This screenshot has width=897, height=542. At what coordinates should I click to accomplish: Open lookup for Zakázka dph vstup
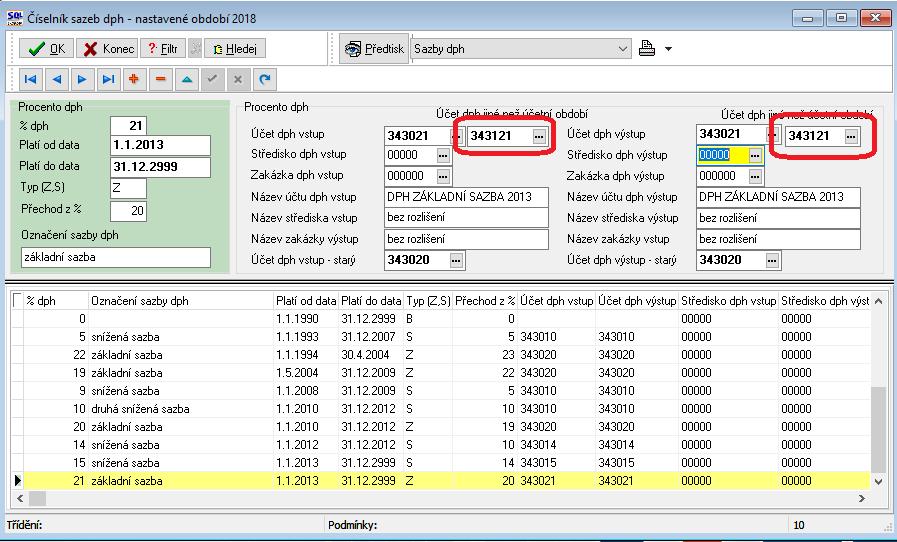443,176
